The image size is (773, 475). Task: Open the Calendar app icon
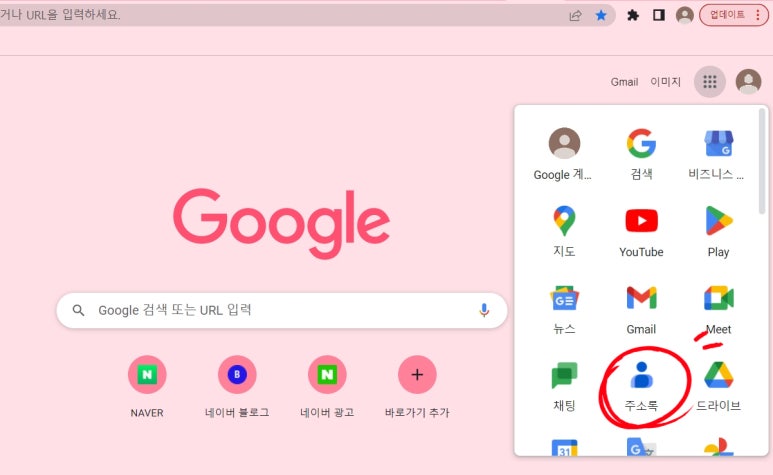point(564,447)
